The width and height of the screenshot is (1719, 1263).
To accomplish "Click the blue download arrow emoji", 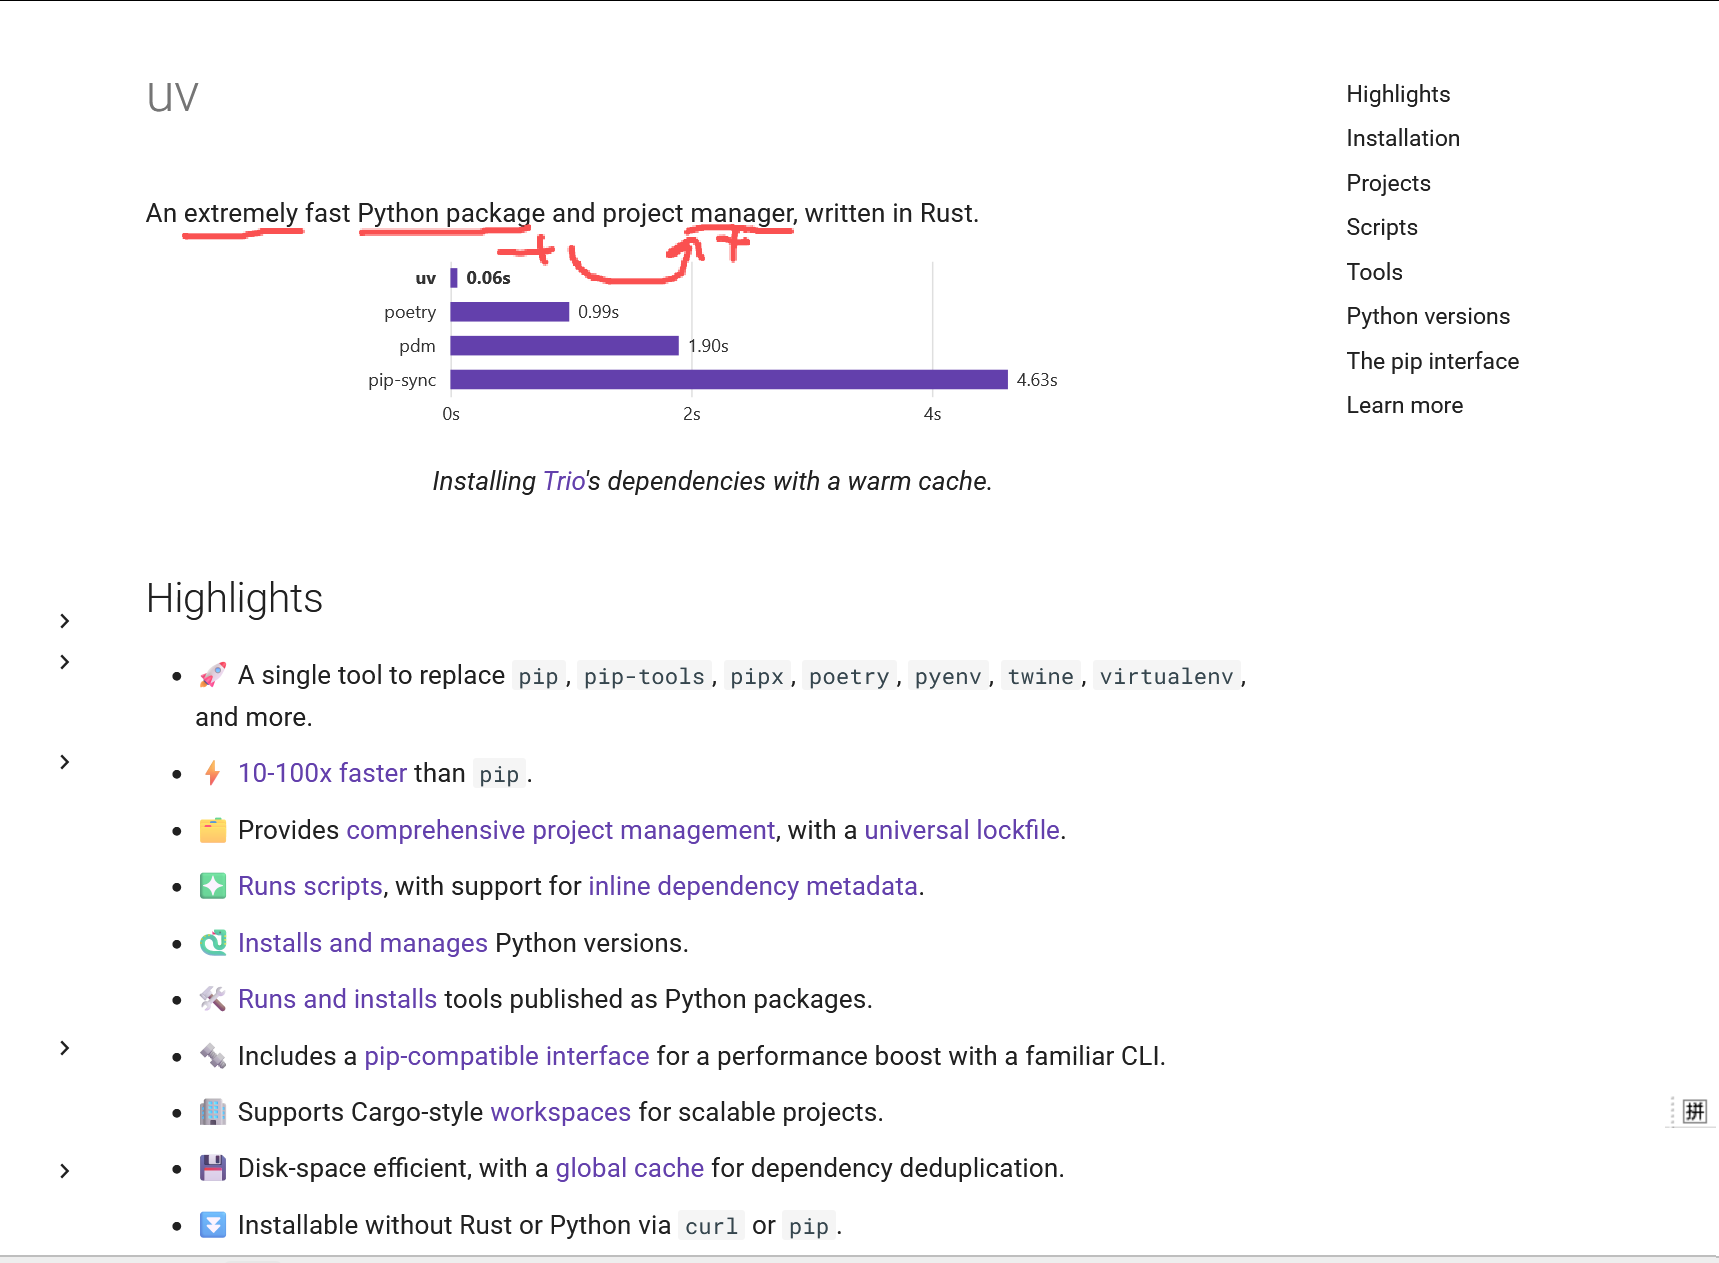I will [212, 1225].
